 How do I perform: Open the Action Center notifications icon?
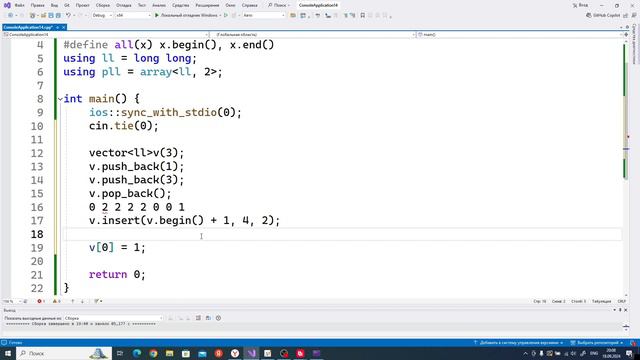(x=629, y=353)
